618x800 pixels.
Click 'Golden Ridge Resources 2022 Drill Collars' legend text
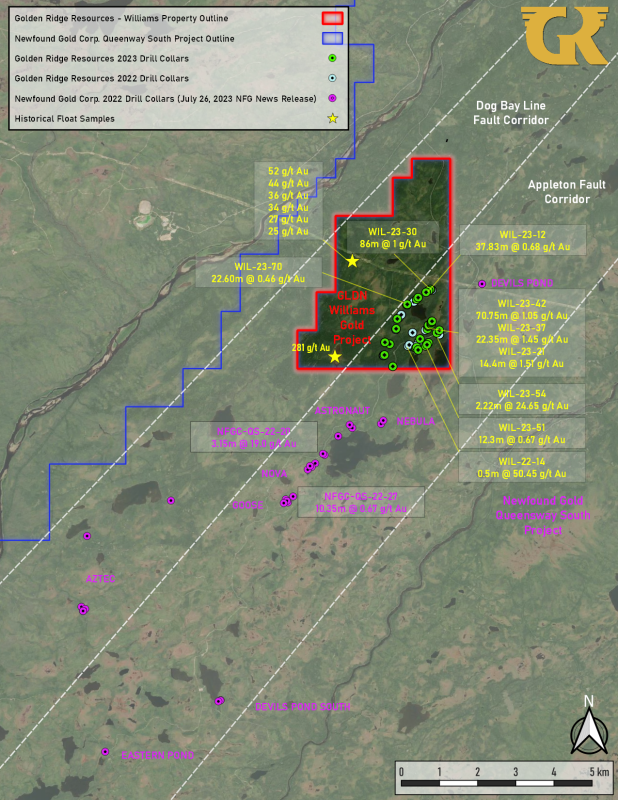pos(102,78)
